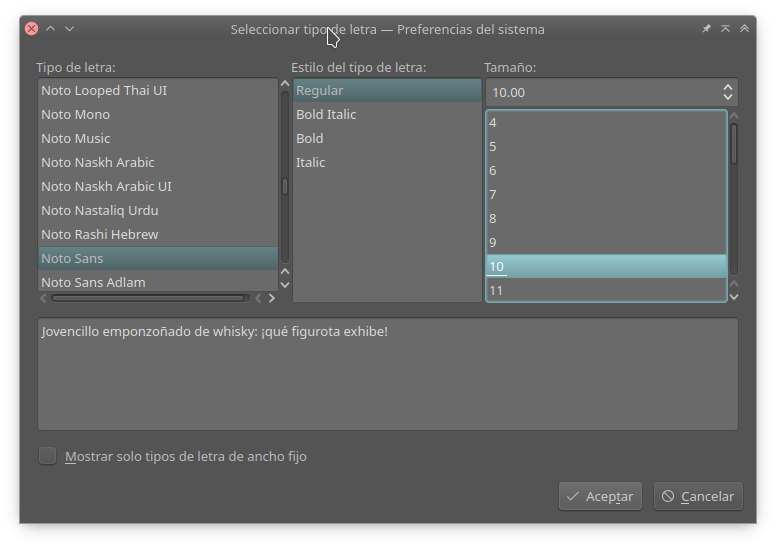Pick font size 10
Screen dimensions: 776x547
[x=606, y=266]
